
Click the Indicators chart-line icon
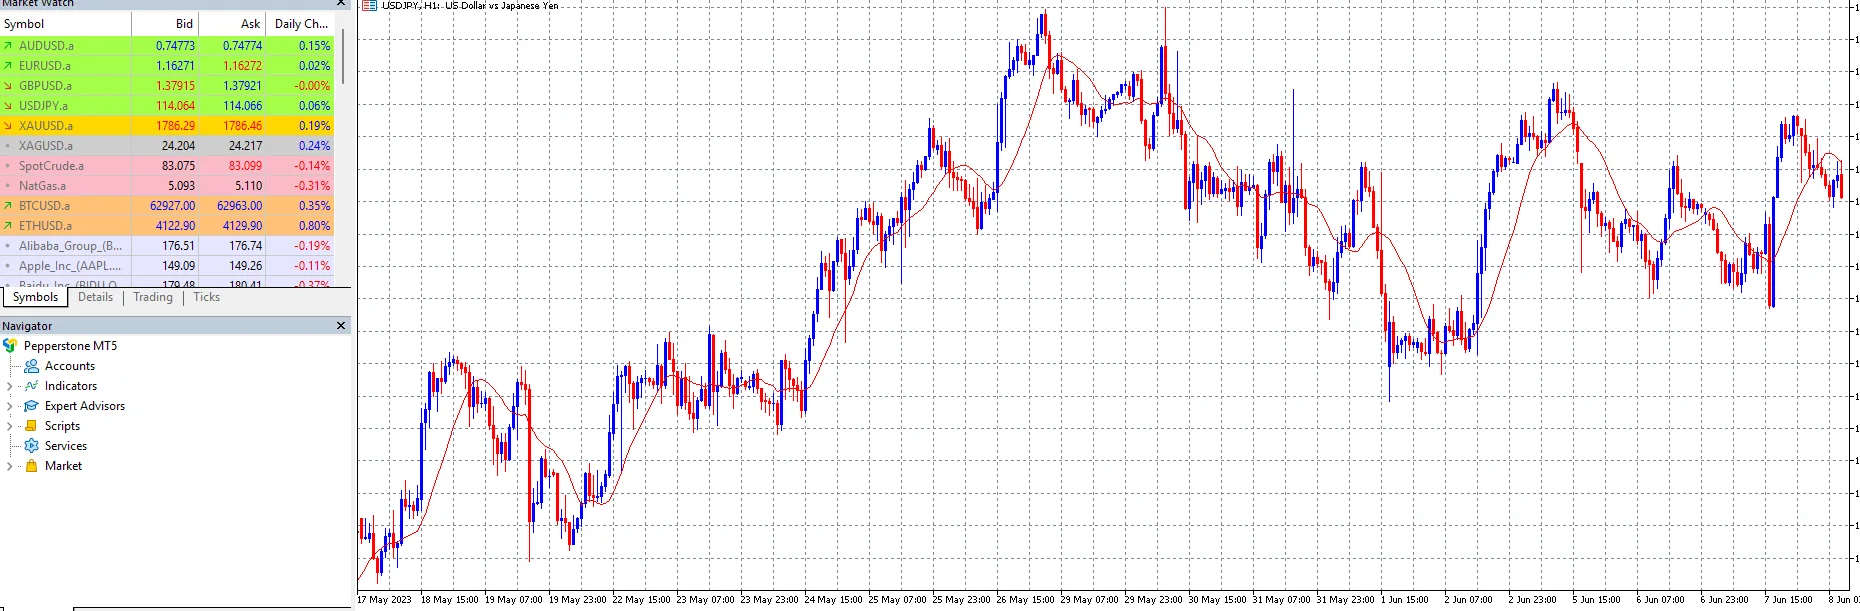(31, 386)
